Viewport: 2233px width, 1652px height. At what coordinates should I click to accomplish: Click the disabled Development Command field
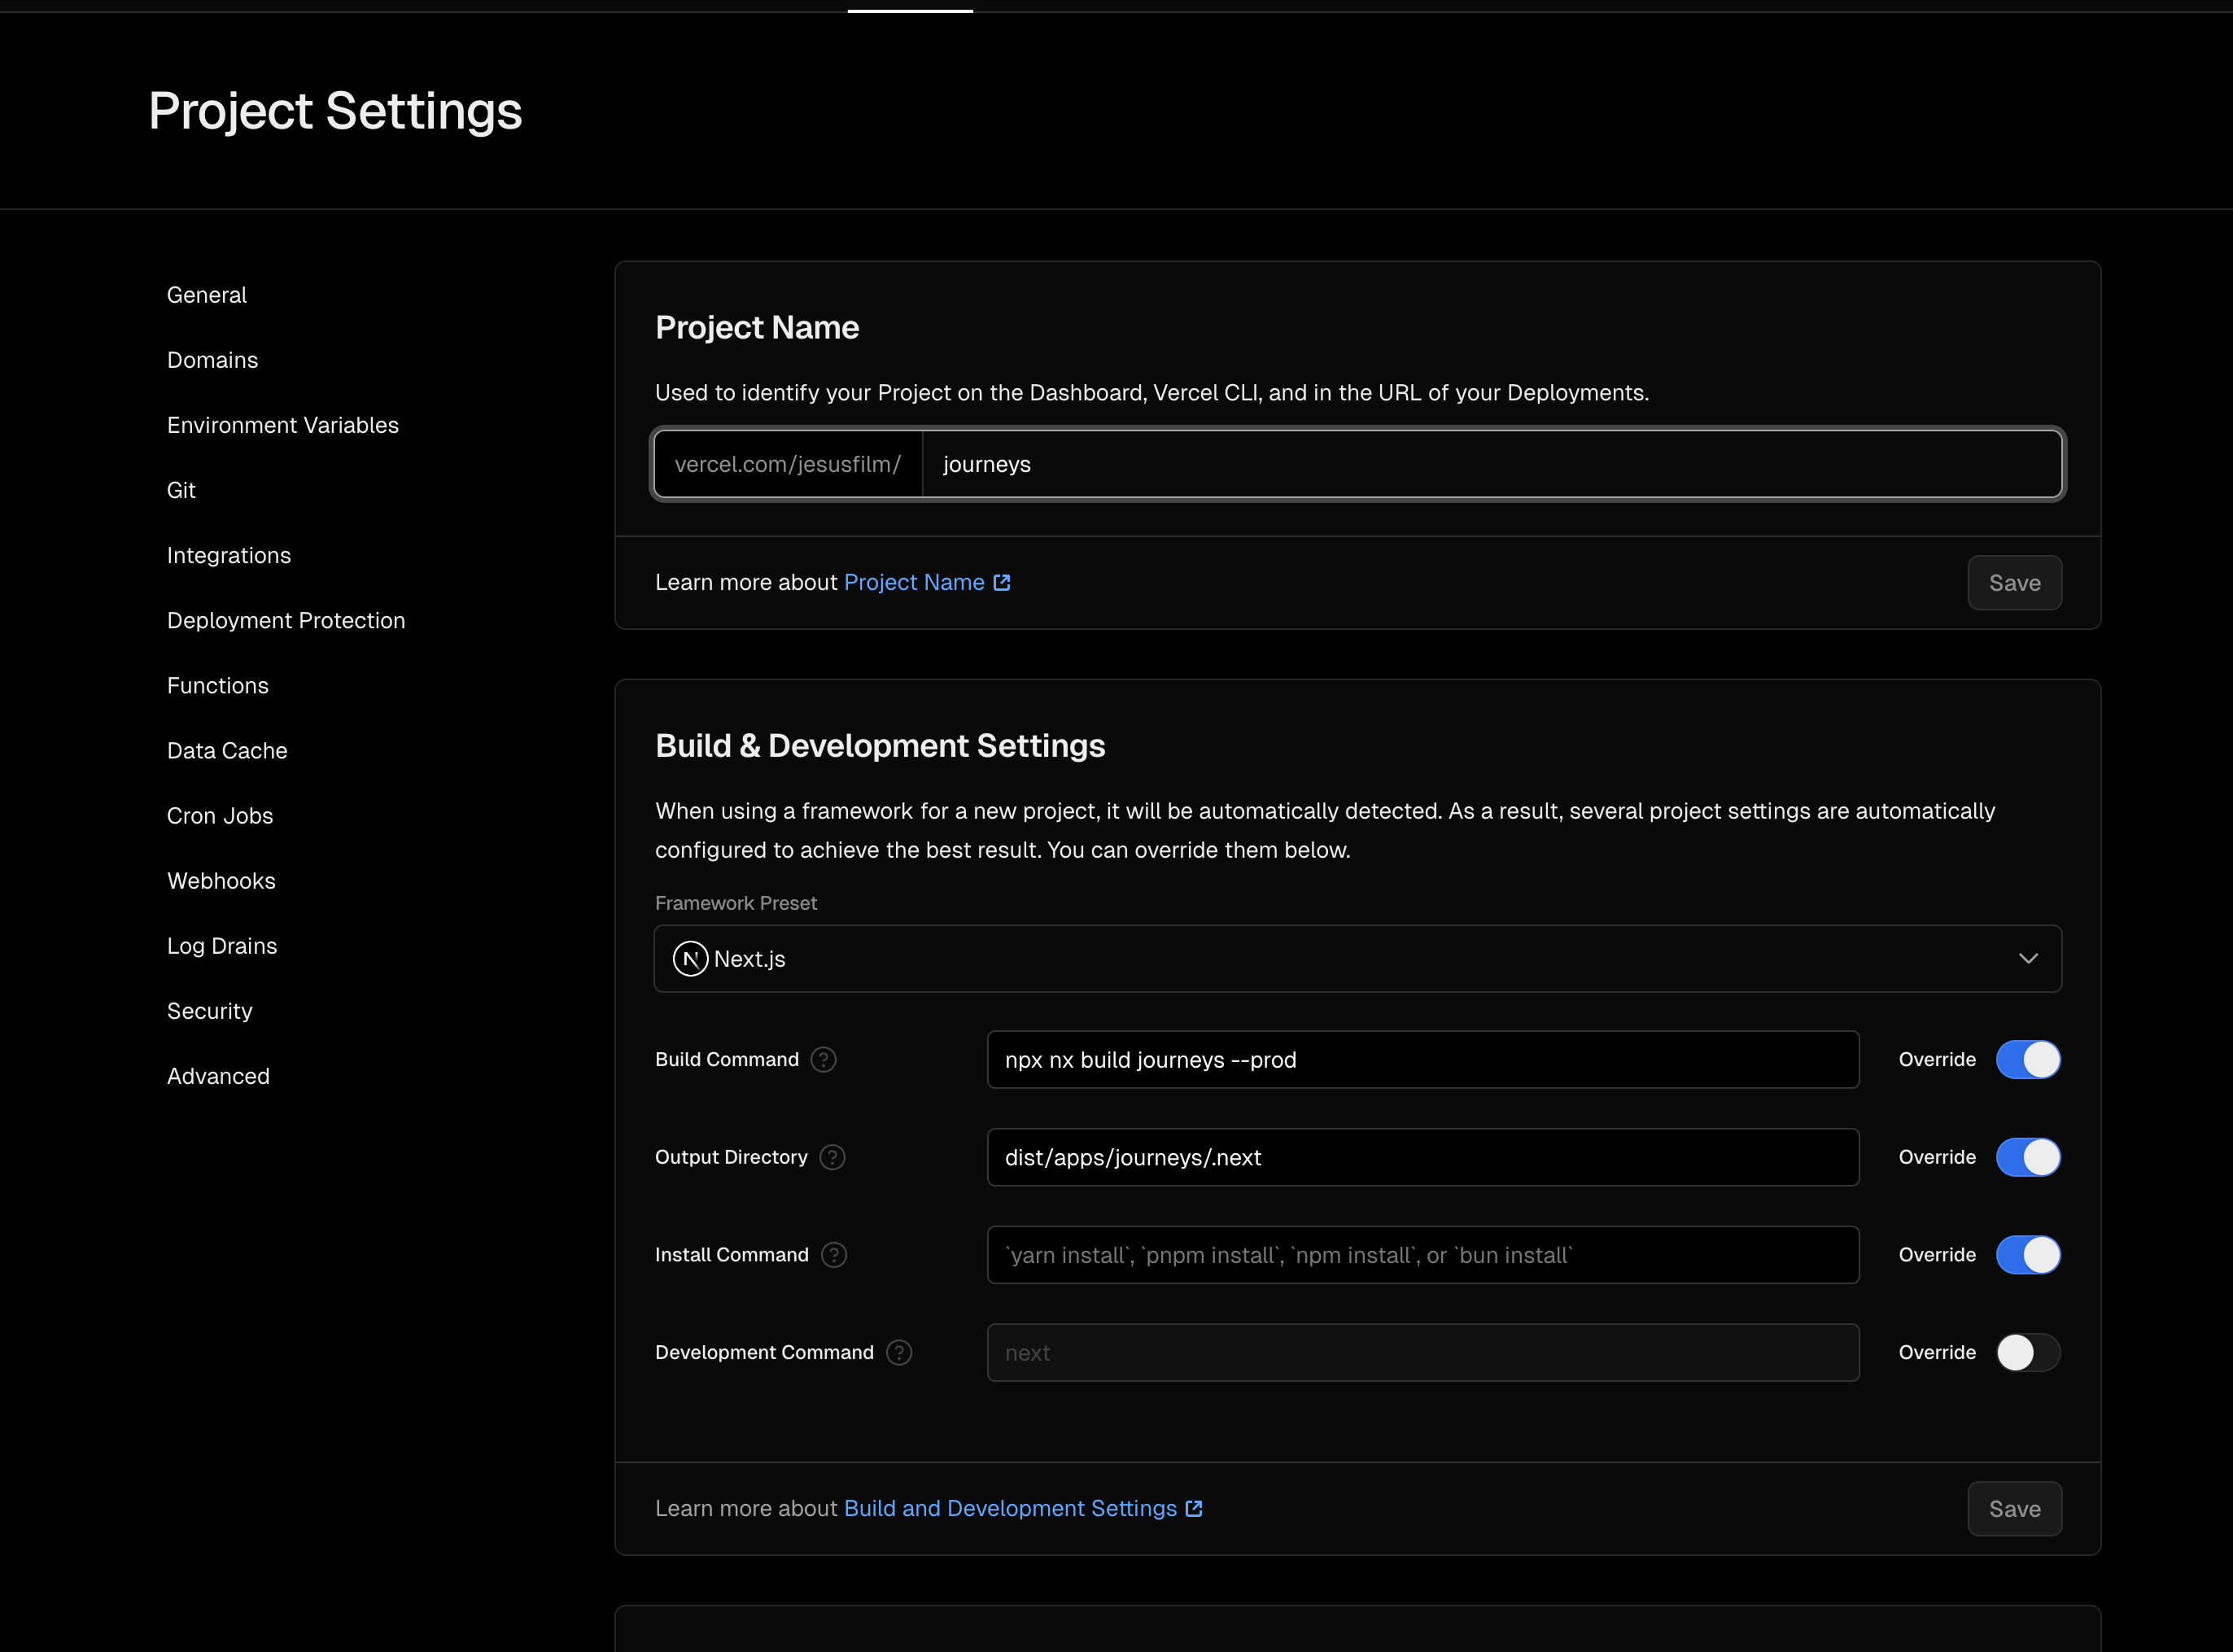(x=1423, y=1352)
